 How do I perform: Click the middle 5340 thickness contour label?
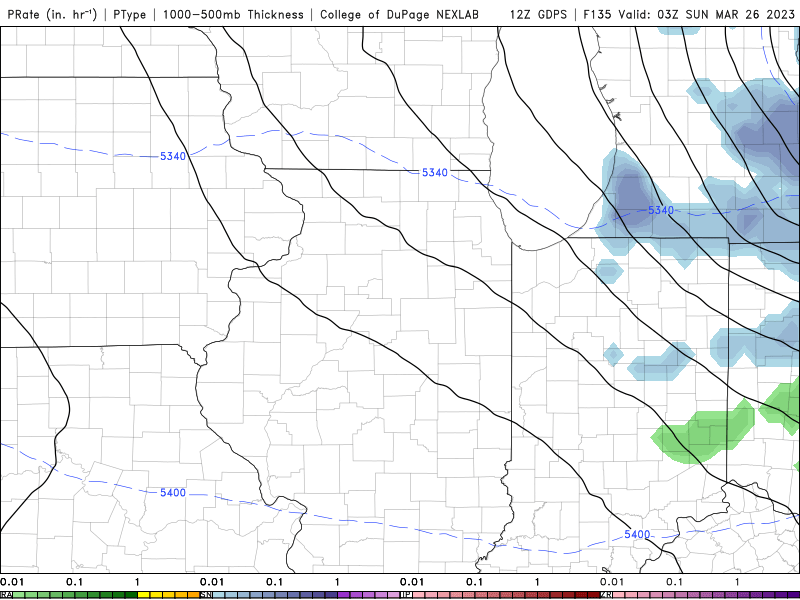point(434,173)
